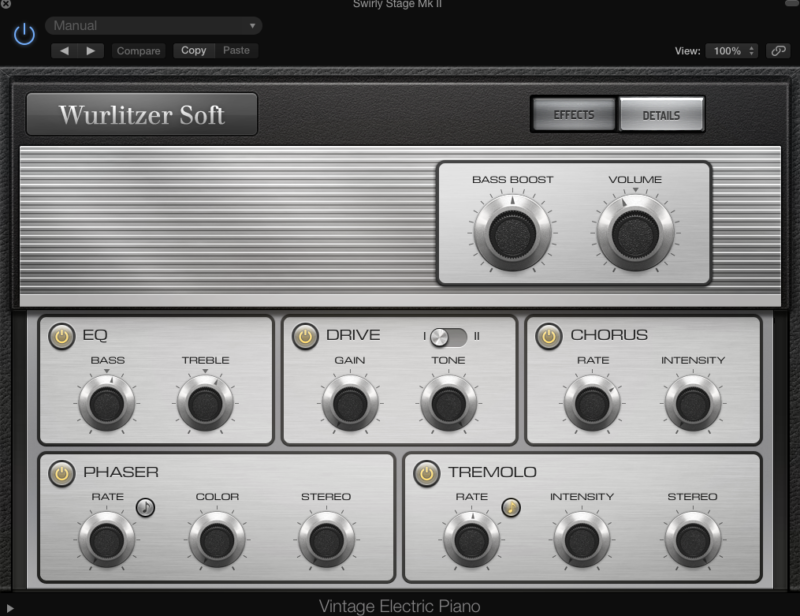The width and height of the screenshot is (800, 616).
Task: Toggle the EQ power button
Action: coord(62,336)
